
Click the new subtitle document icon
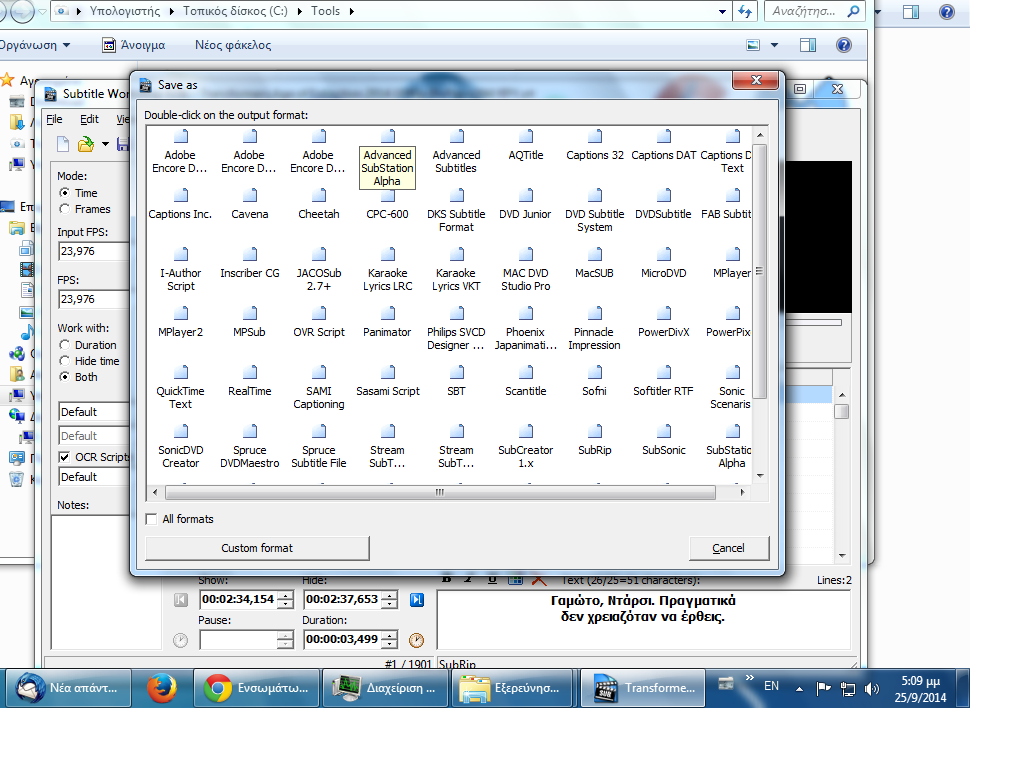[x=63, y=144]
